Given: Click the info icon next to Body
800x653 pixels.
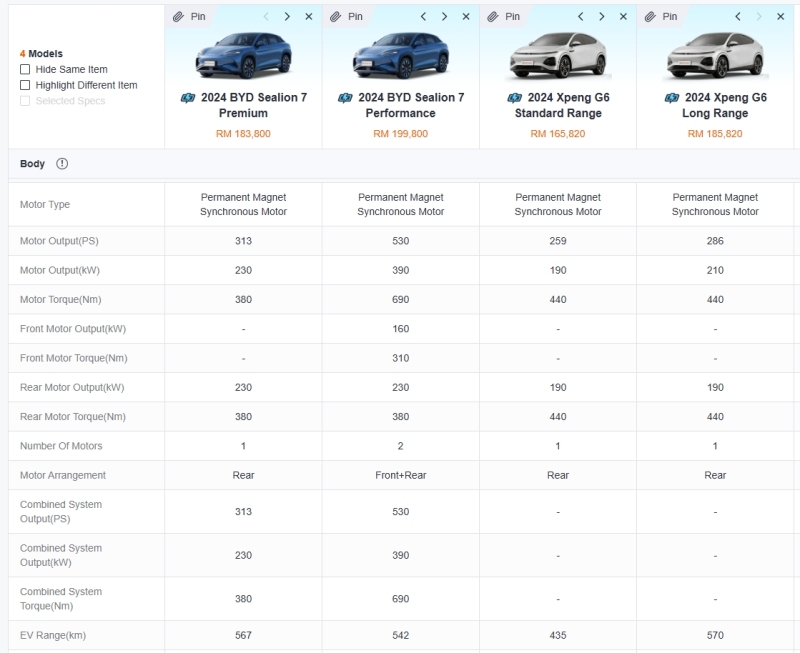Looking at the screenshot, I should tap(62, 164).
